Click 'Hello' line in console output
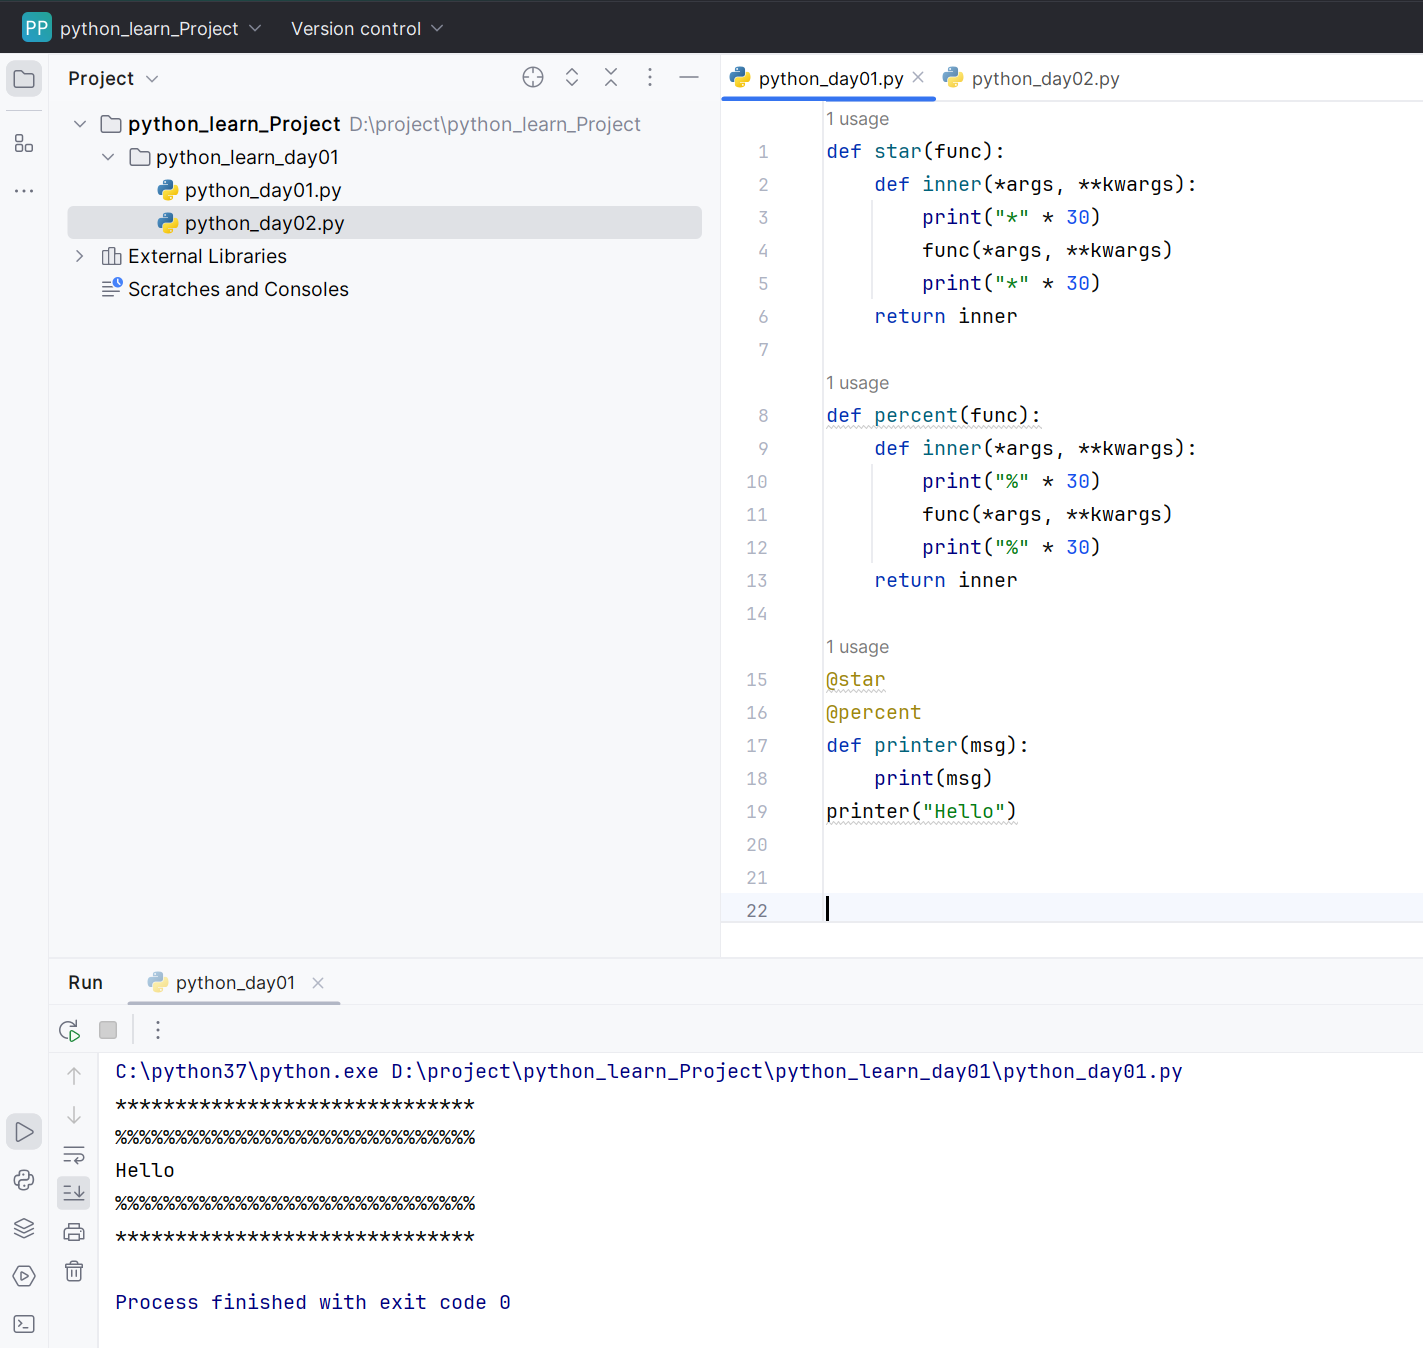The height and width of the screenshot is (1348, 1423). click(145, 1170)
